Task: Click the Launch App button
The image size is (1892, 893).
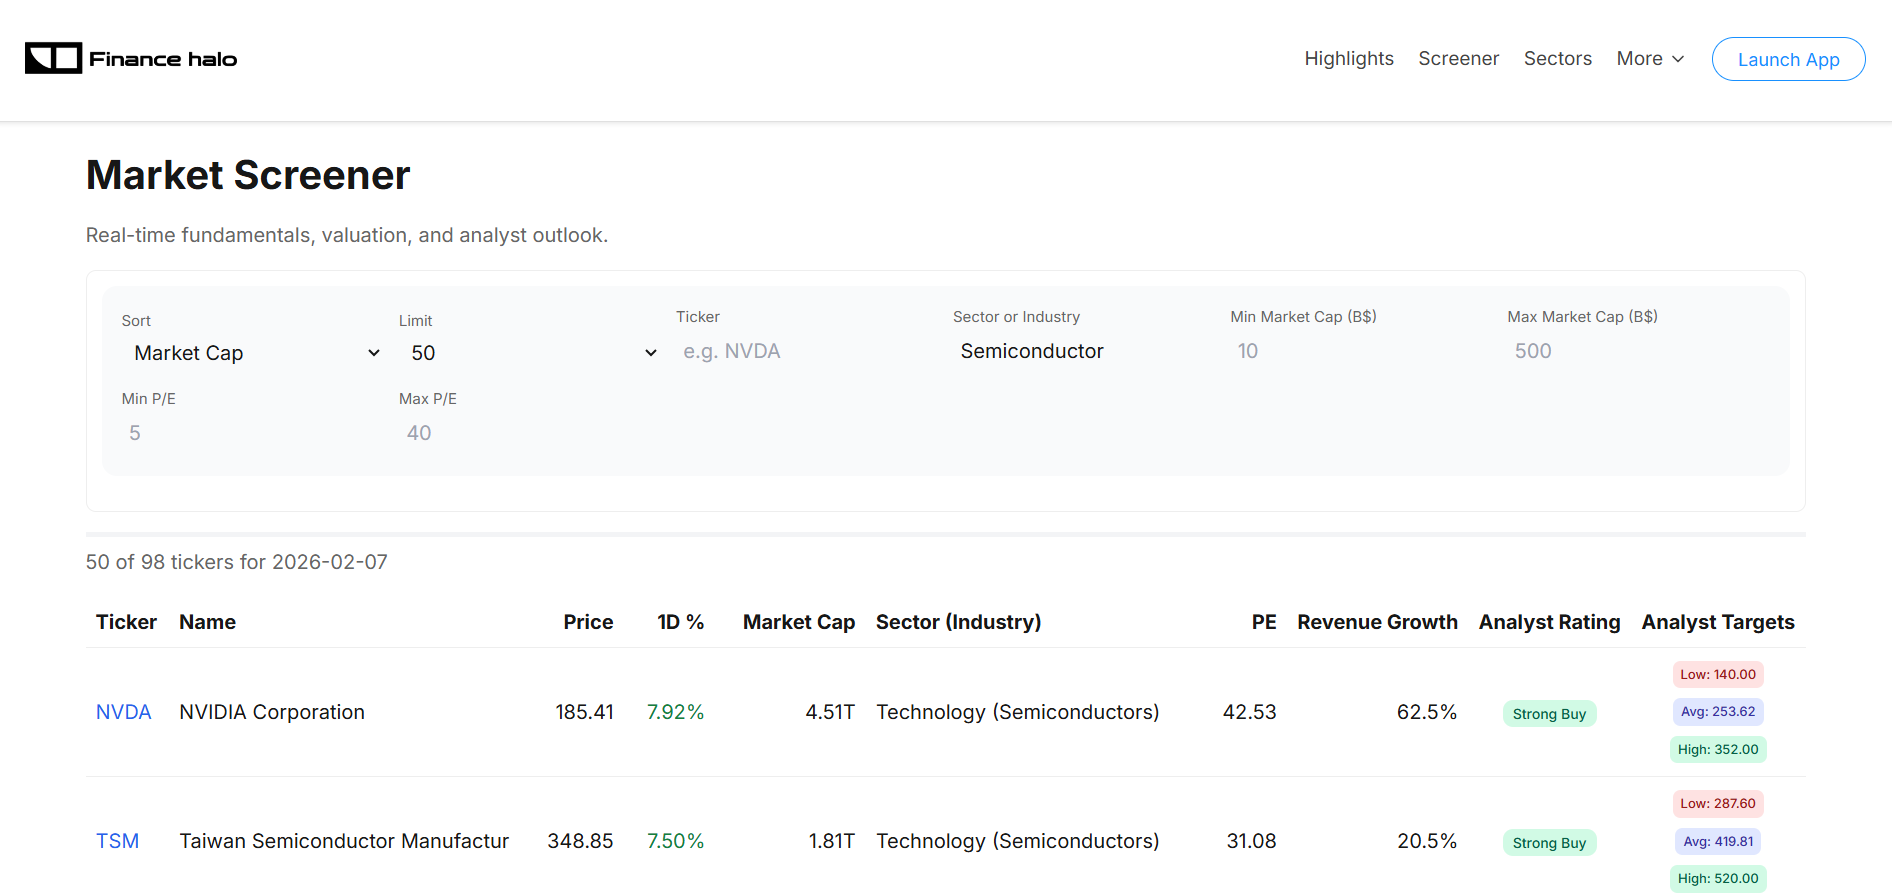Action: tap(1788, 59)
